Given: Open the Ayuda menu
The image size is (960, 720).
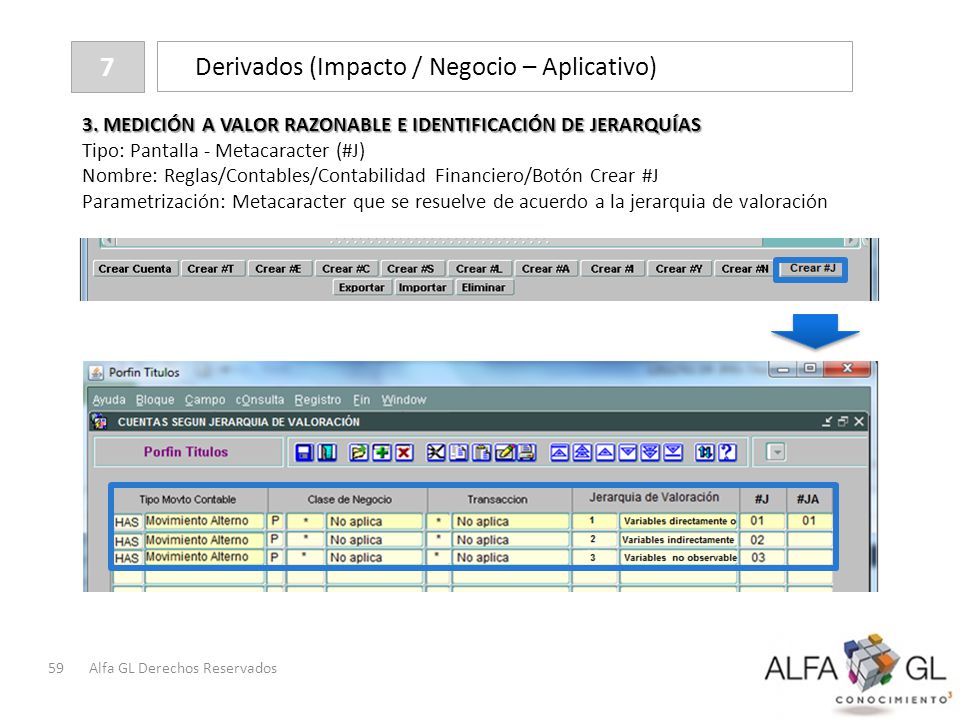Looking at the screenshot, I should [x=109, y=400].
